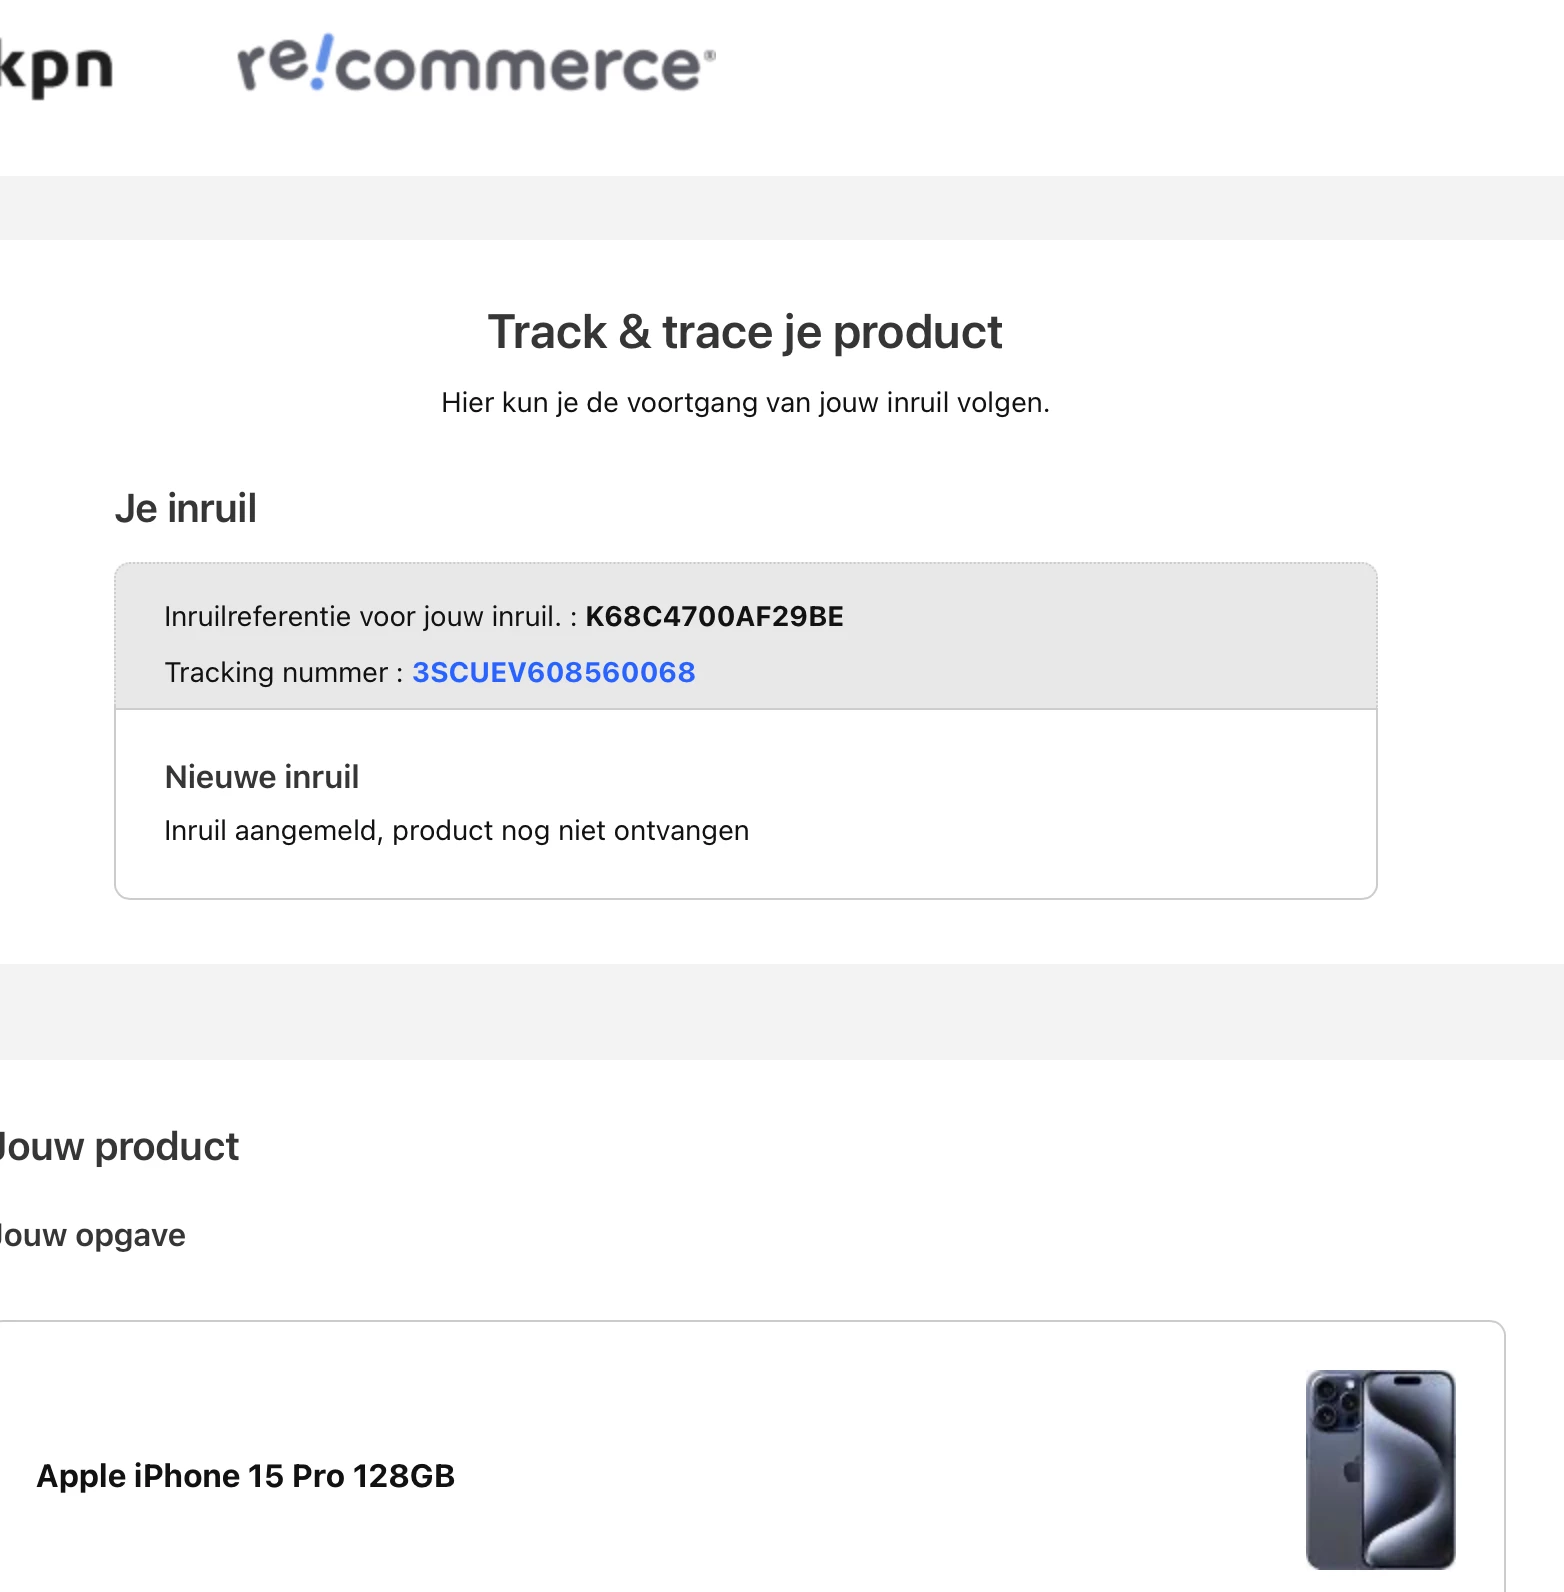Click the iPhone 15 Pro product image
1564x1592 pixels.
click(1380, 1468)
